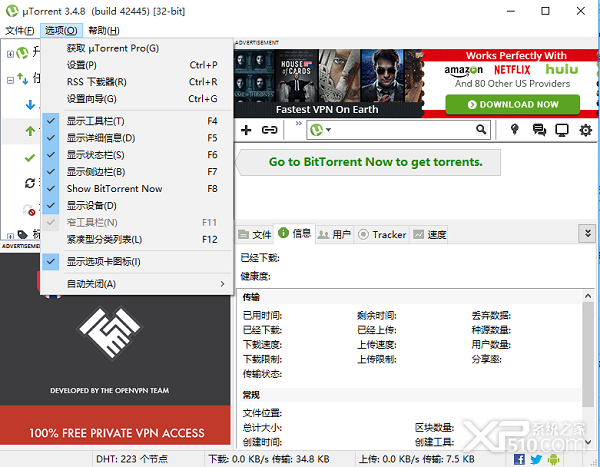Screen dimensions: 600x467
Task: Open the search engine dropdown arrow
Action: pos(328,130)
